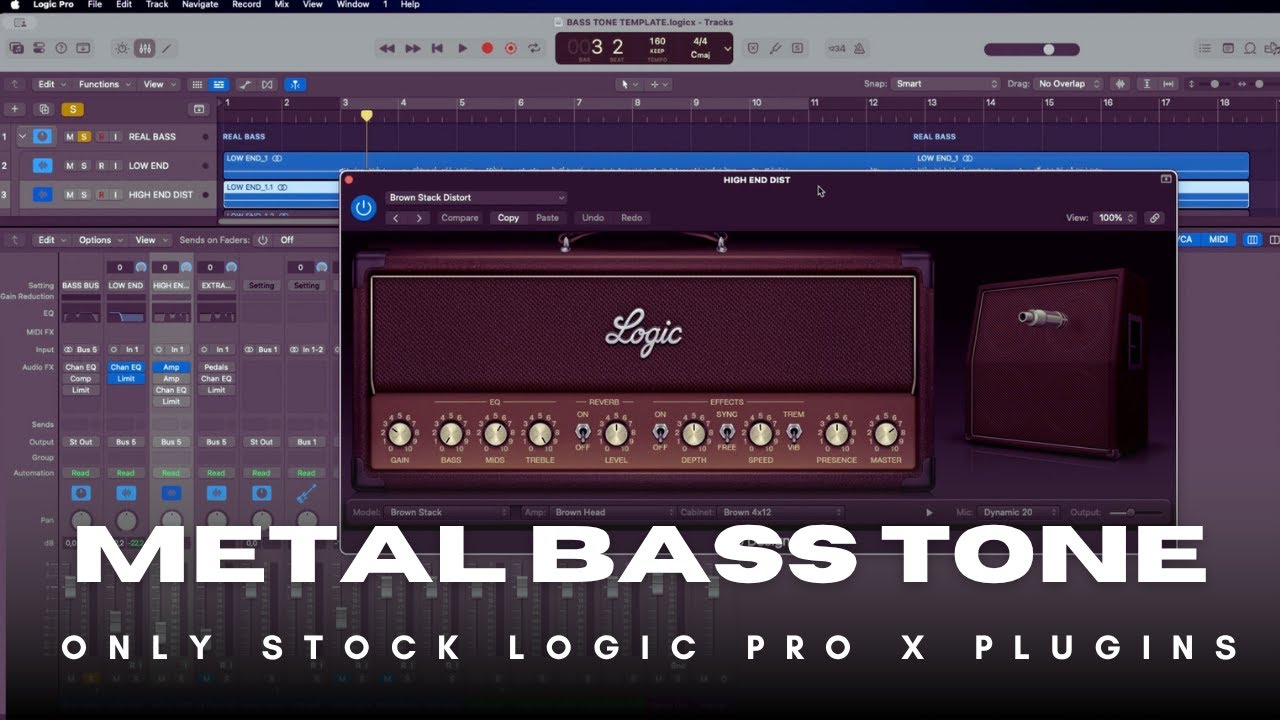Viewport: 1280px width, 720px height.
Task: Open Brown Stack Distort preset dropdown
Action: tap(476, 198)
